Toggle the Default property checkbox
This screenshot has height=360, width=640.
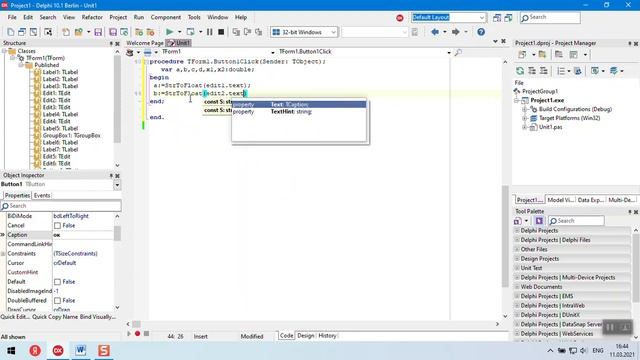(x=57, y=282)
